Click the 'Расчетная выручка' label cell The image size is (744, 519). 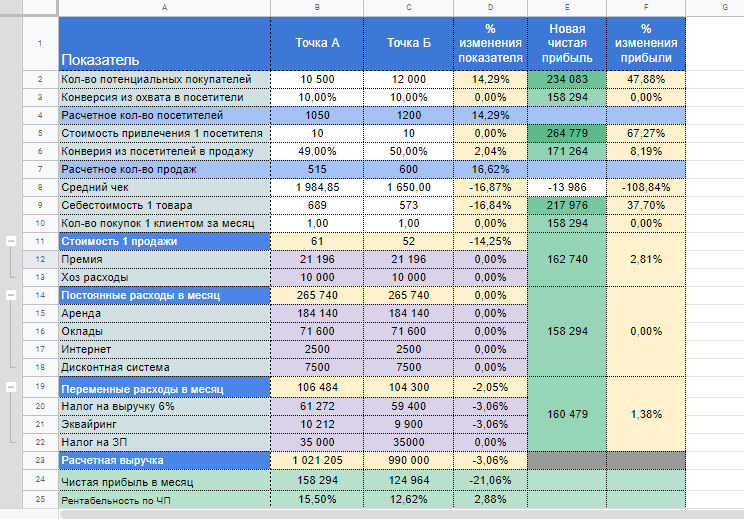pos(165,461)
